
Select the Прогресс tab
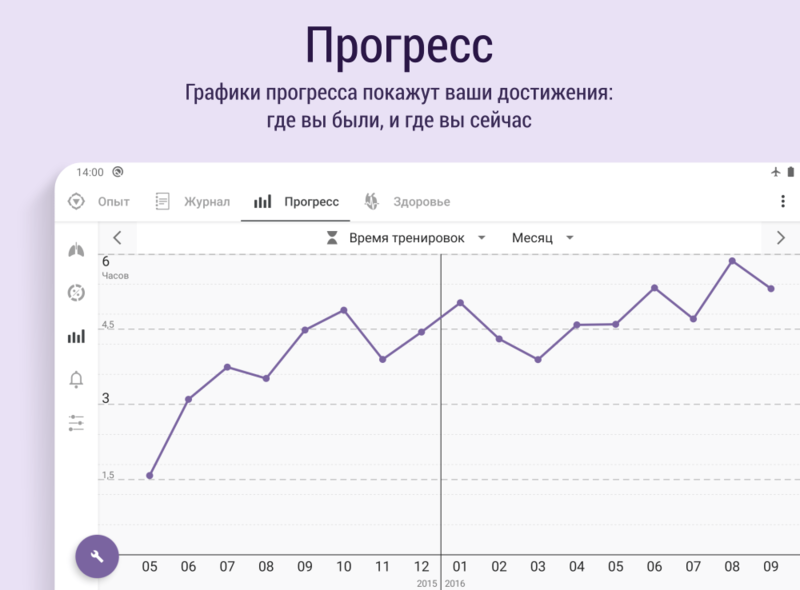(x=296, y=201)
